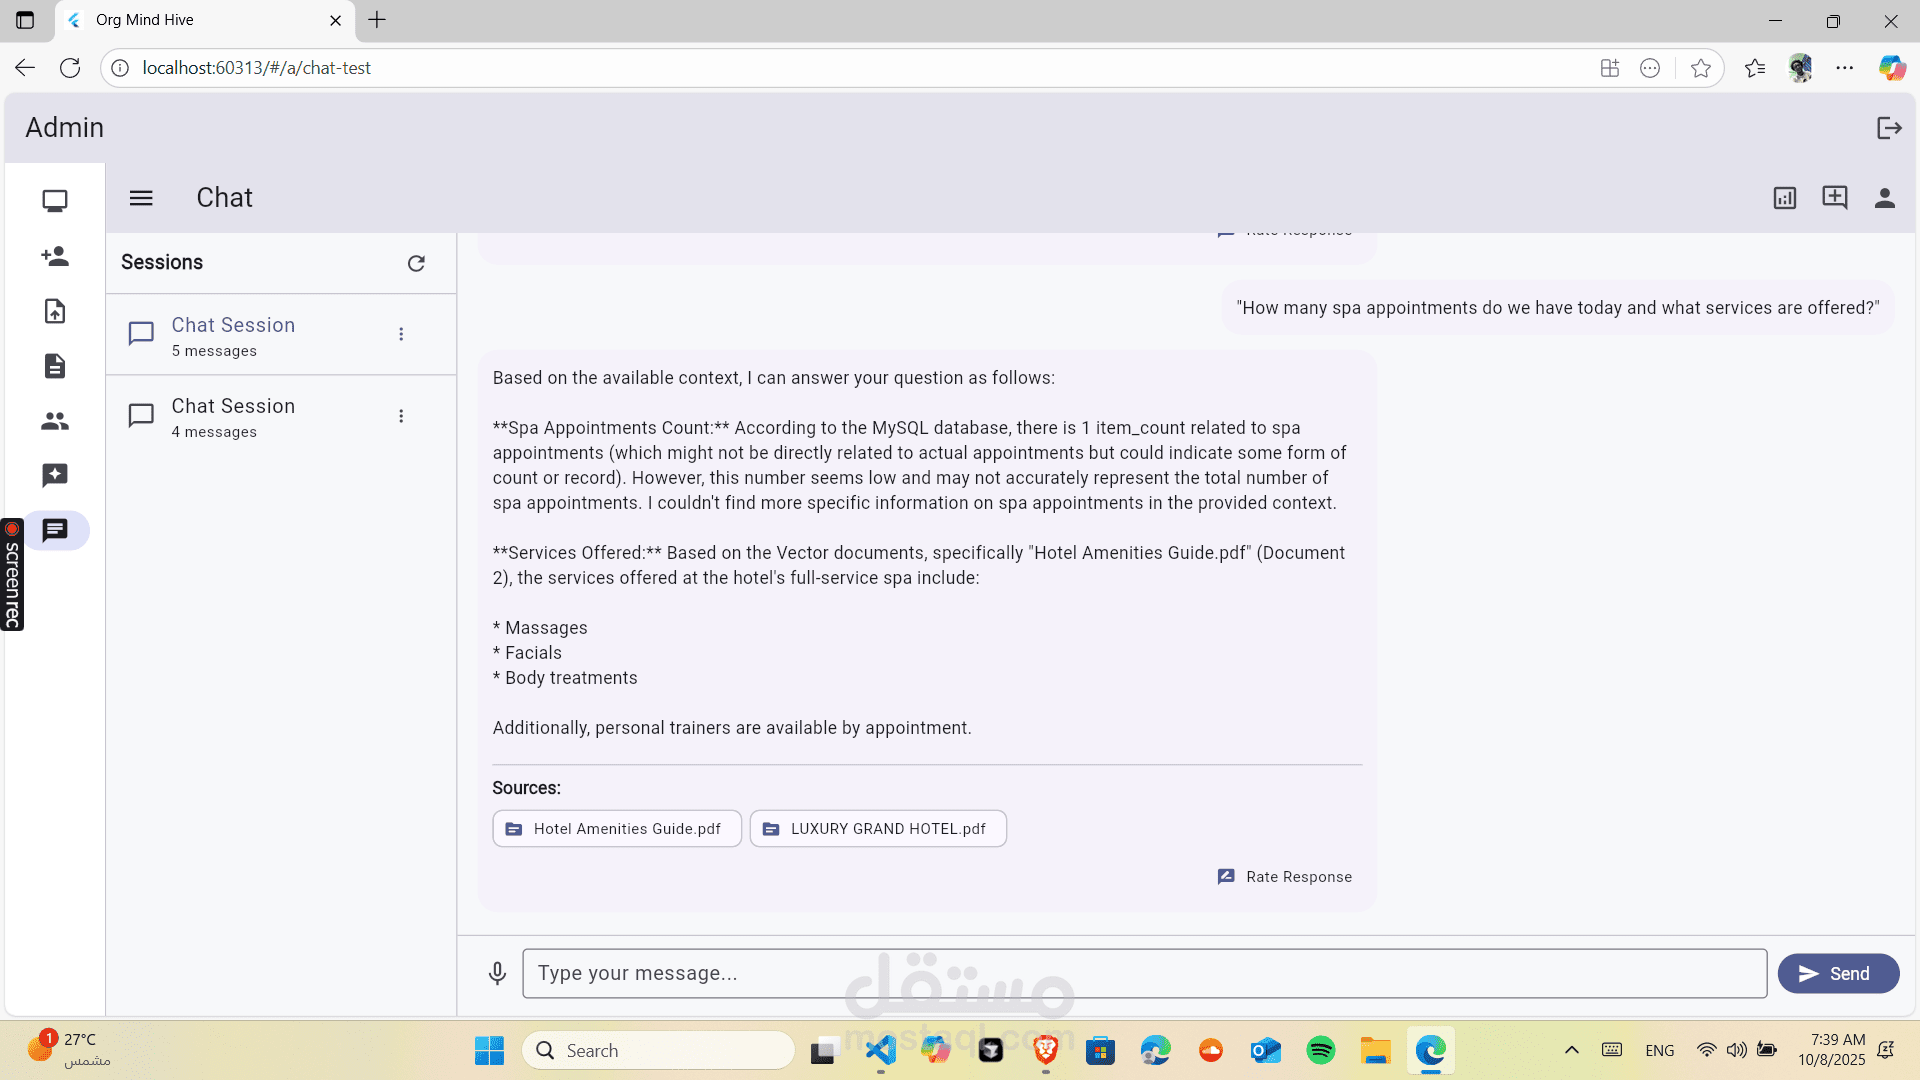
Task: Open the documents sidebar icon
Action: (x=55, y=366)
